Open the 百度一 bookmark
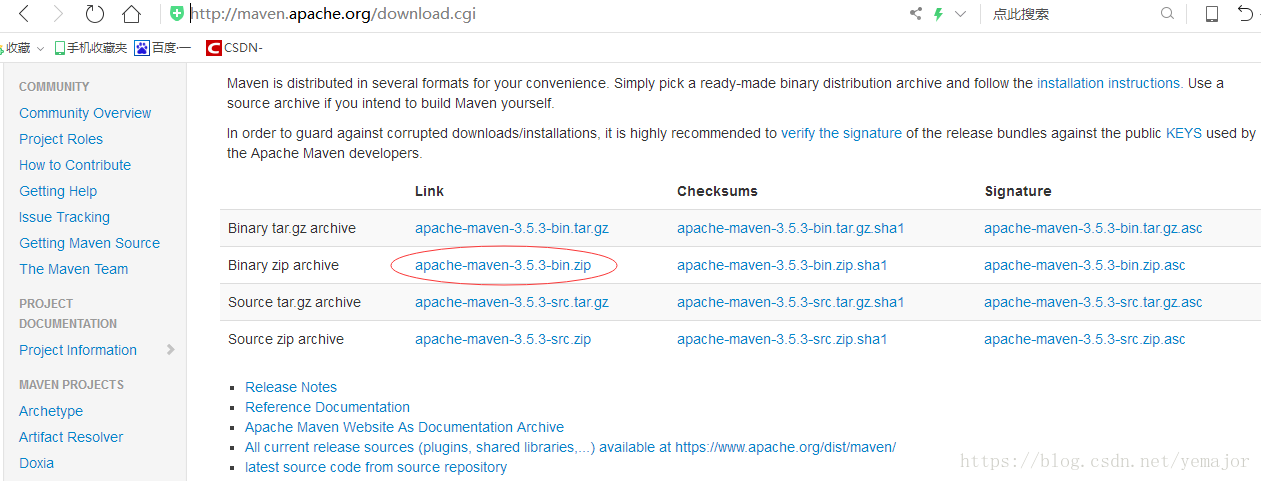 163,47
